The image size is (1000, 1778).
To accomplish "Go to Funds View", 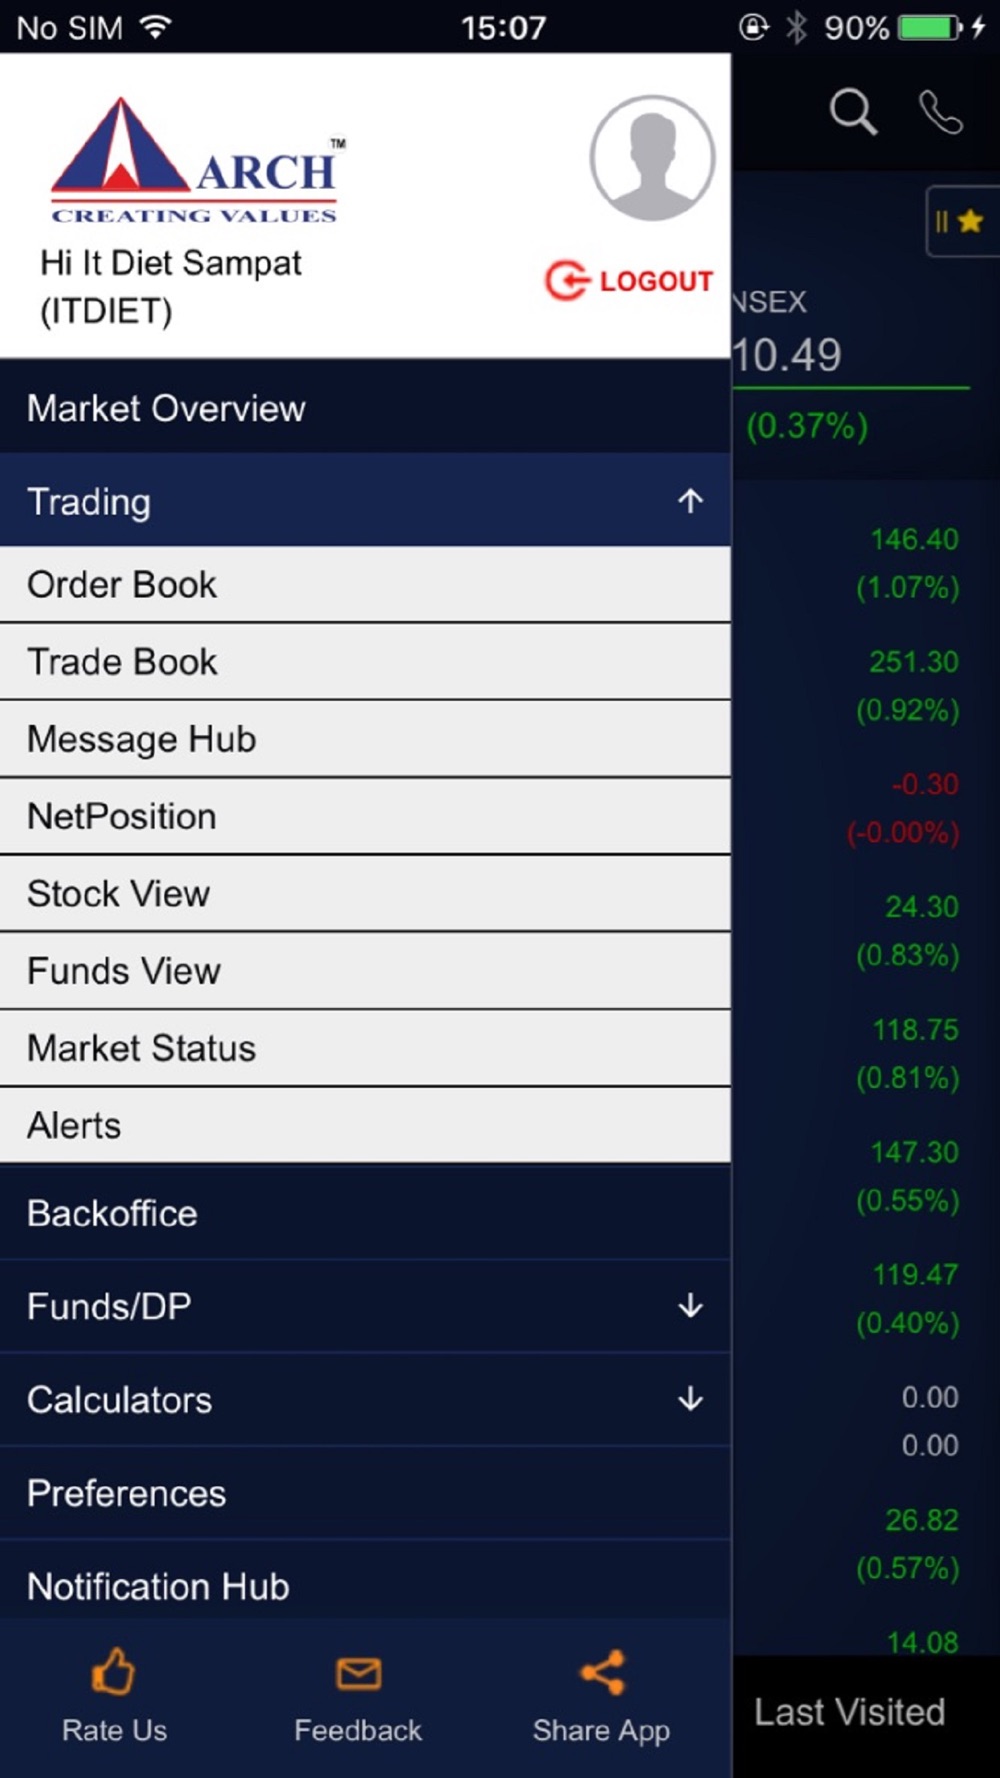I will [365, 971].
